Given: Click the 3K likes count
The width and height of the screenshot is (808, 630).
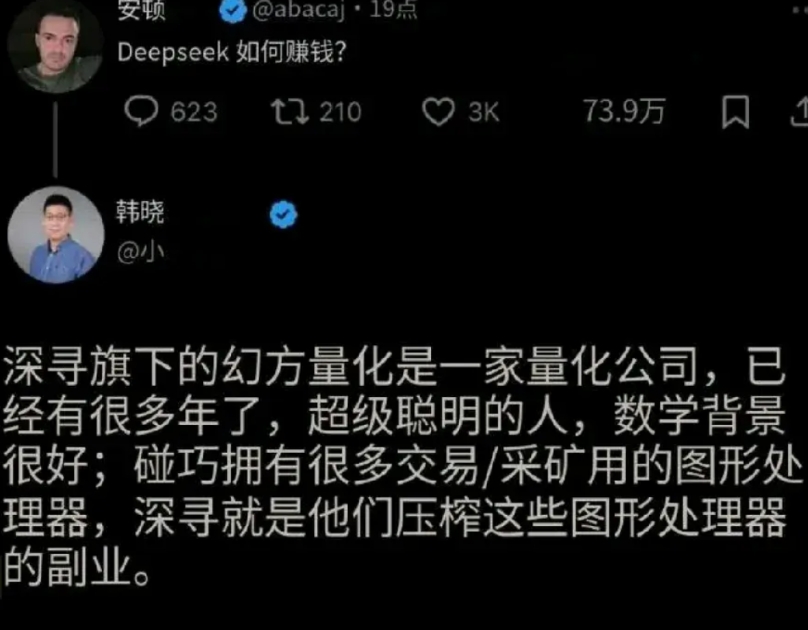Looking at the screenshot, I should click(x=483, y=112).
